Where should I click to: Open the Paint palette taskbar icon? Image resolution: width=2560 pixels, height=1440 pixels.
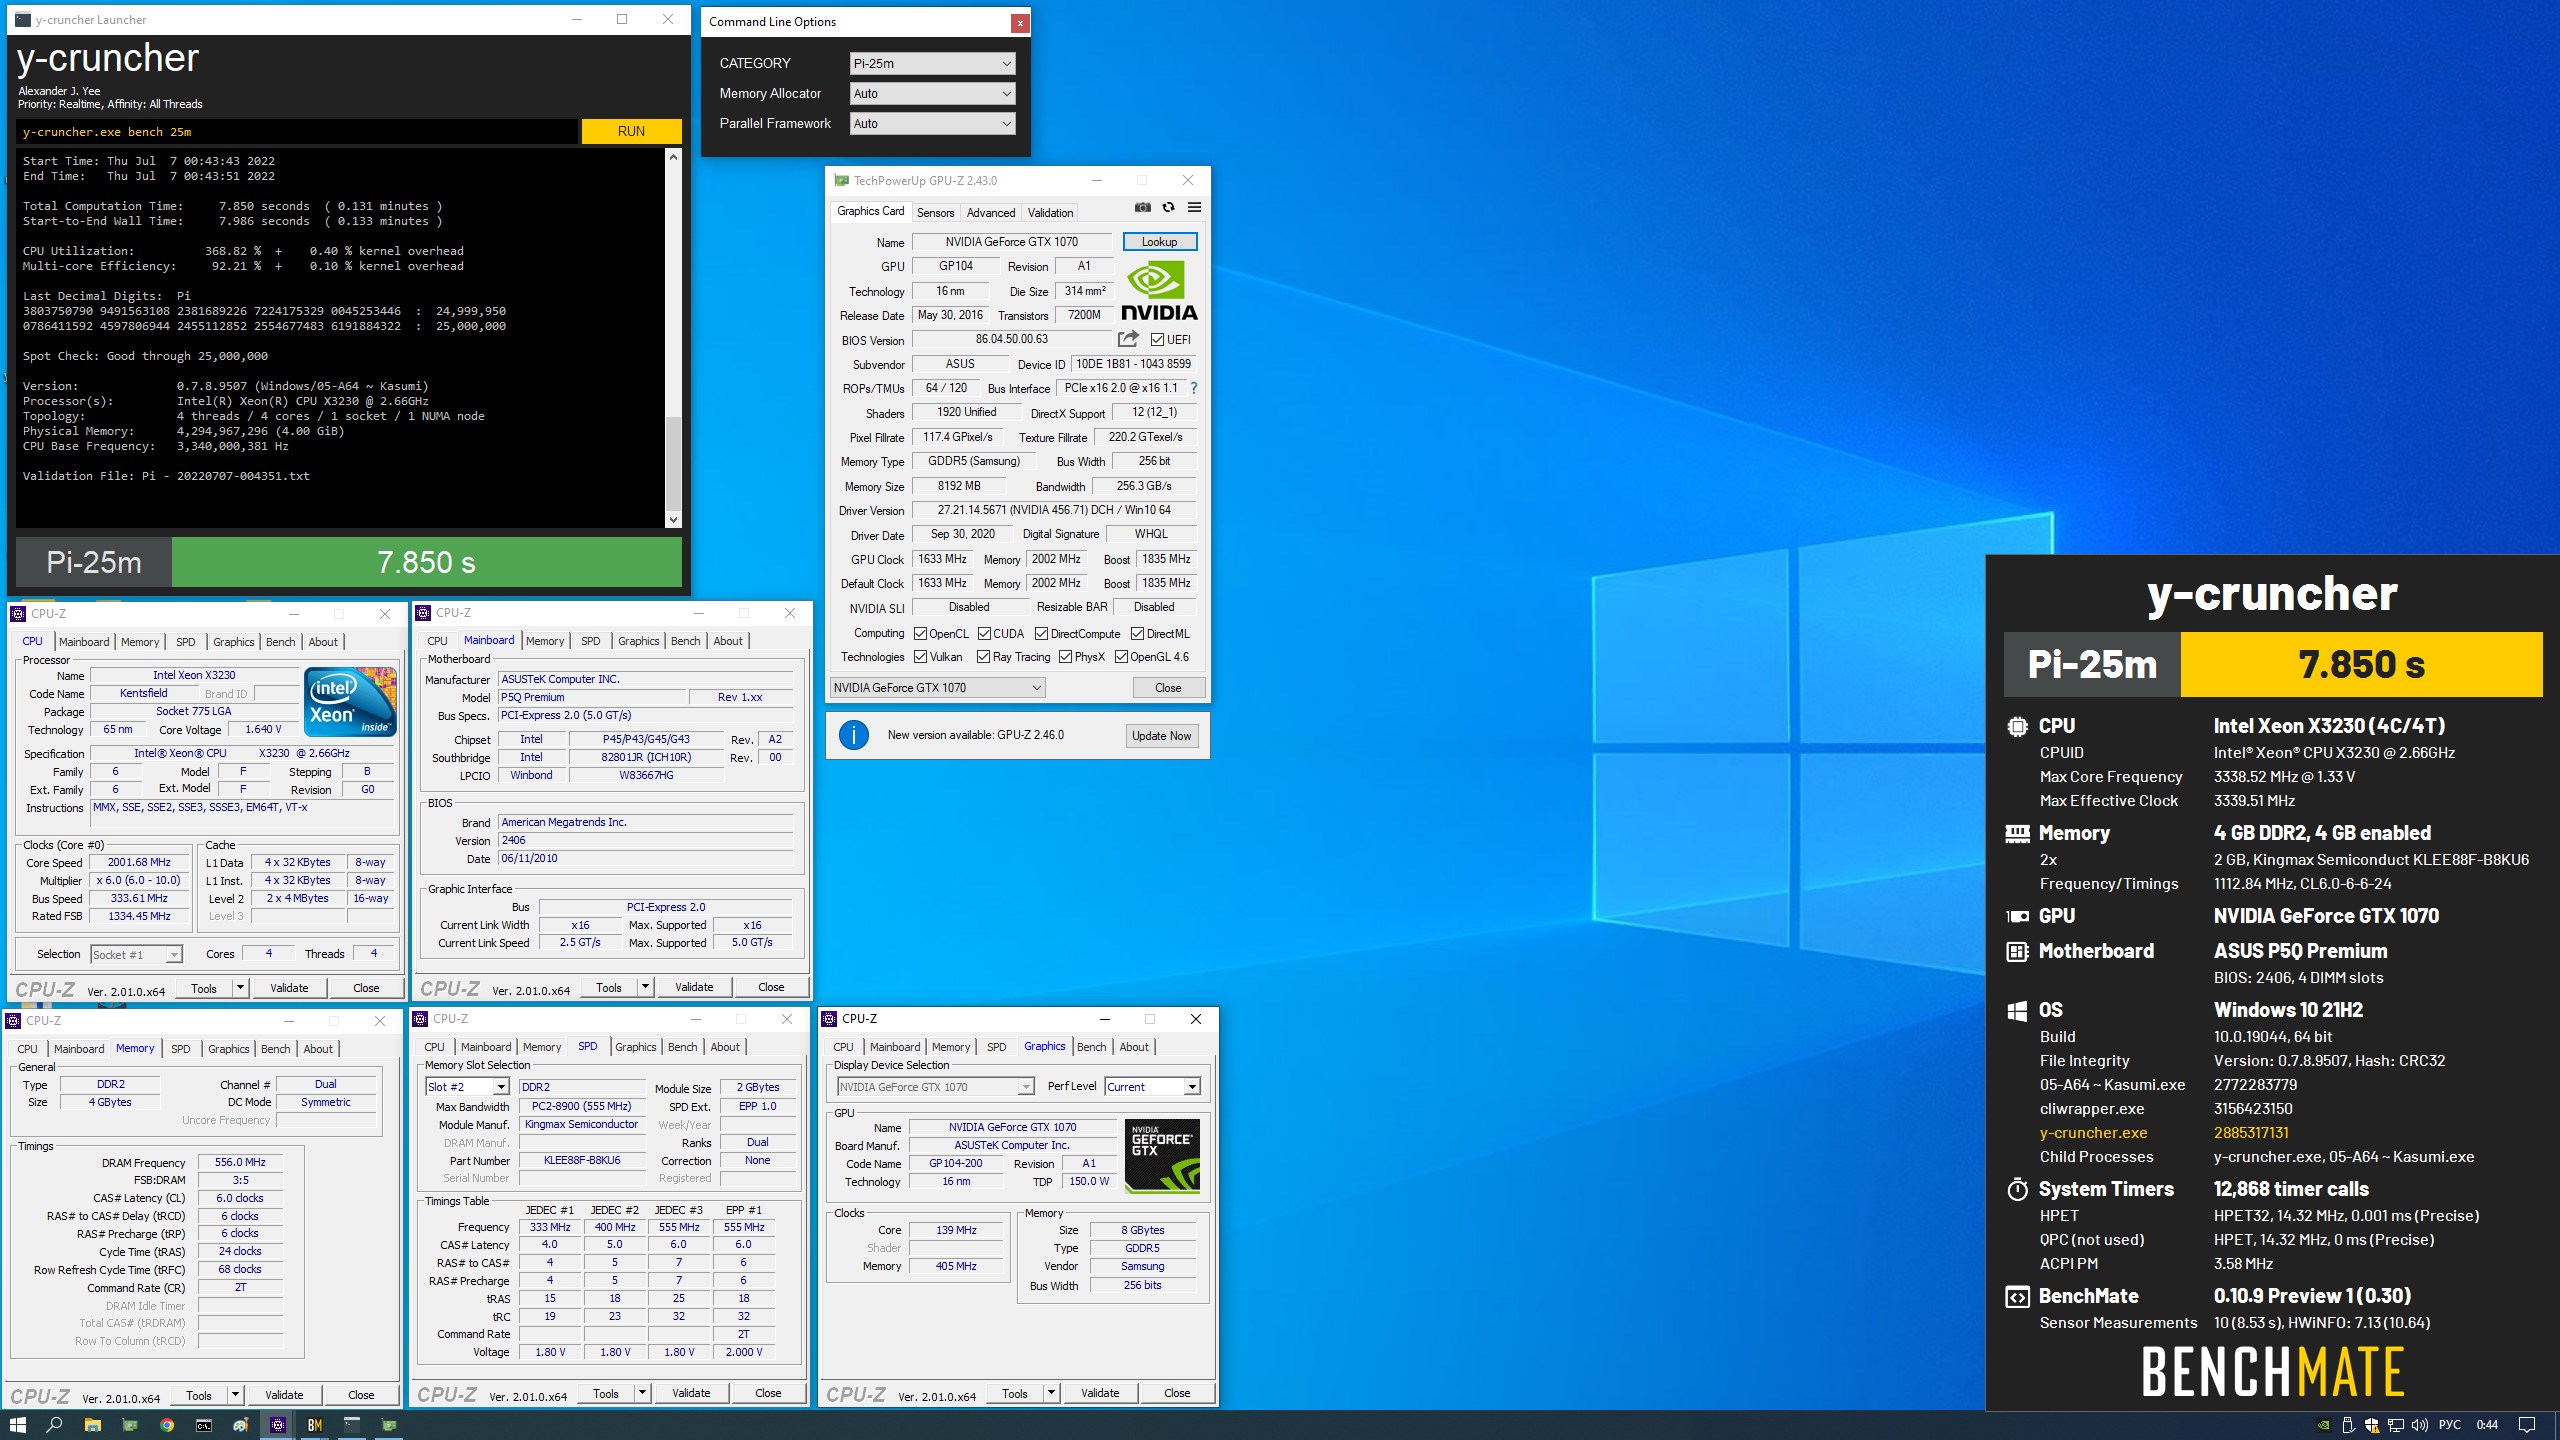click(241, 1425)
